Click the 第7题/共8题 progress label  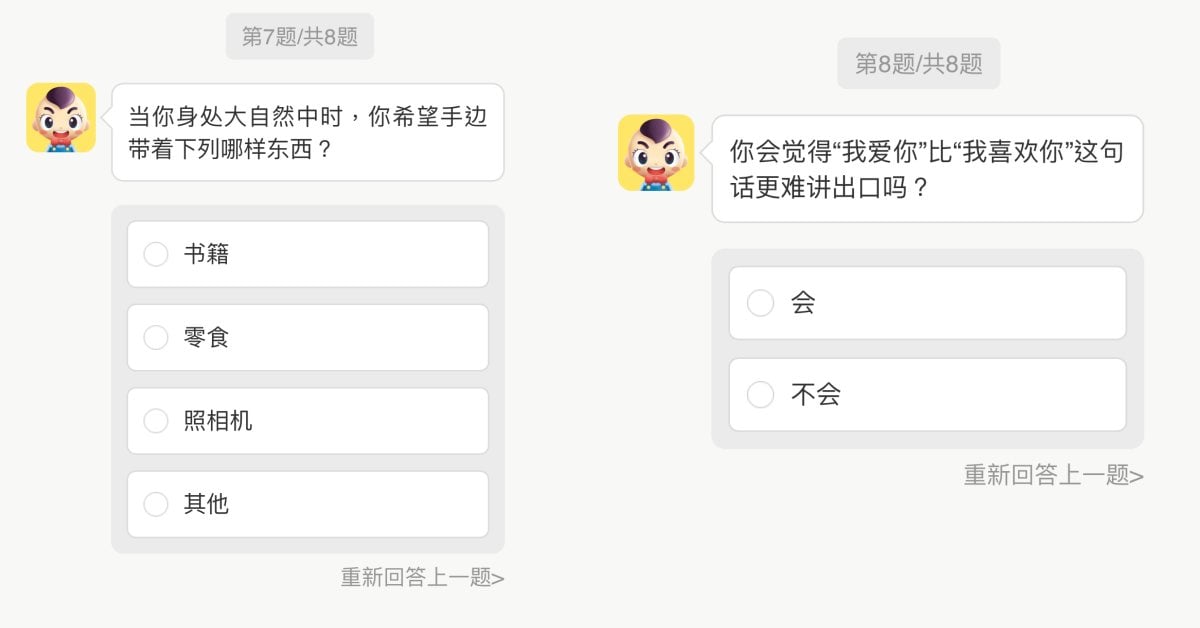point(300,37)
